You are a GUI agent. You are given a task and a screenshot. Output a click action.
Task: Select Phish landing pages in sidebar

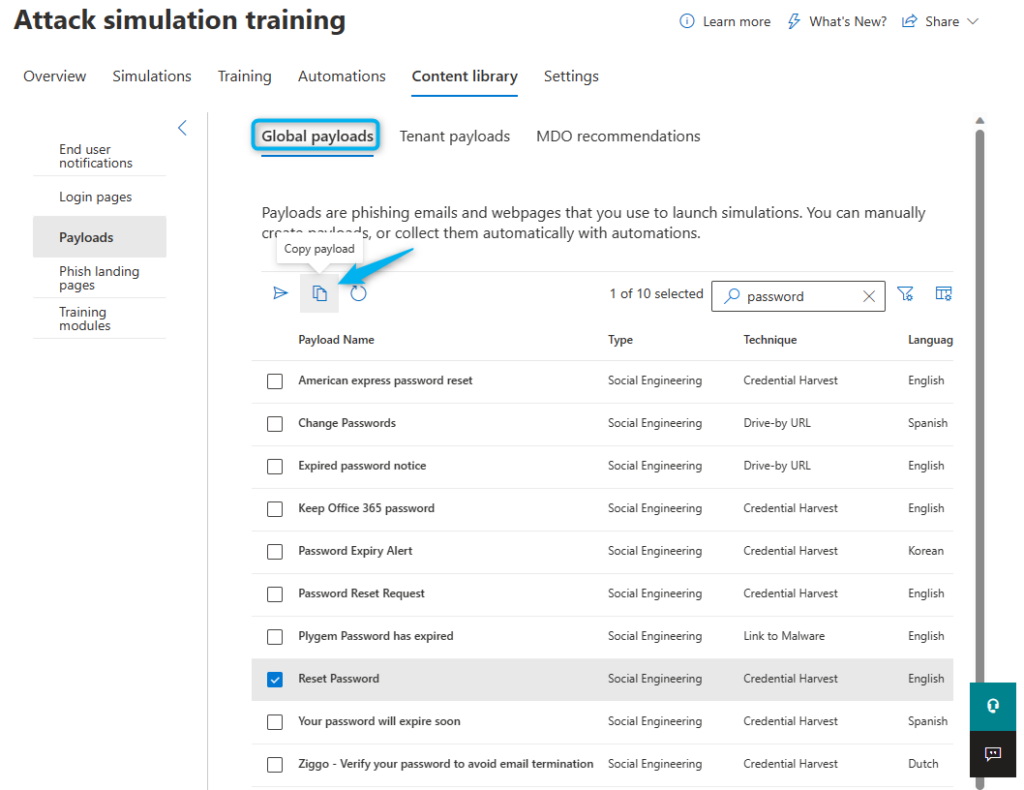[99, 278]
